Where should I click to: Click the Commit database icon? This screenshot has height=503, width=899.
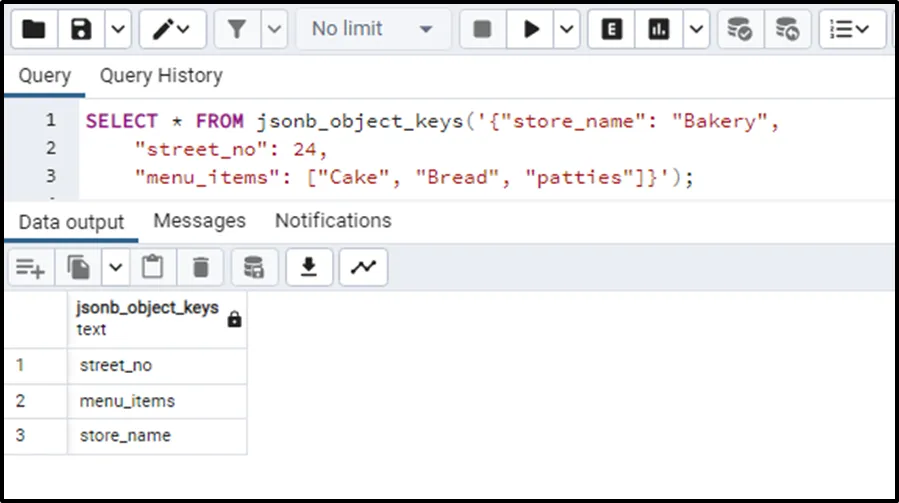740,29
